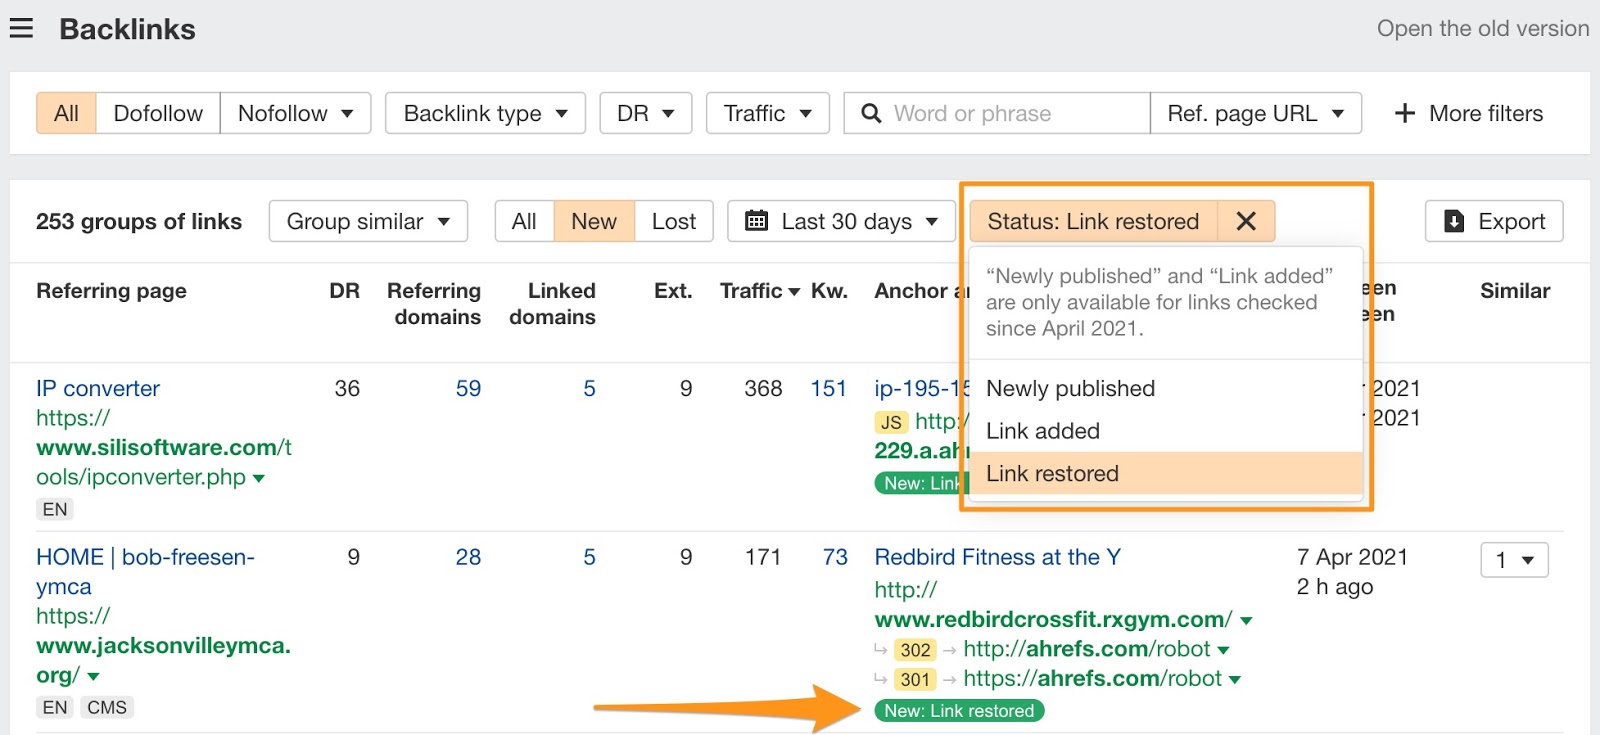Click the Export download icon

coord(1454,221)
